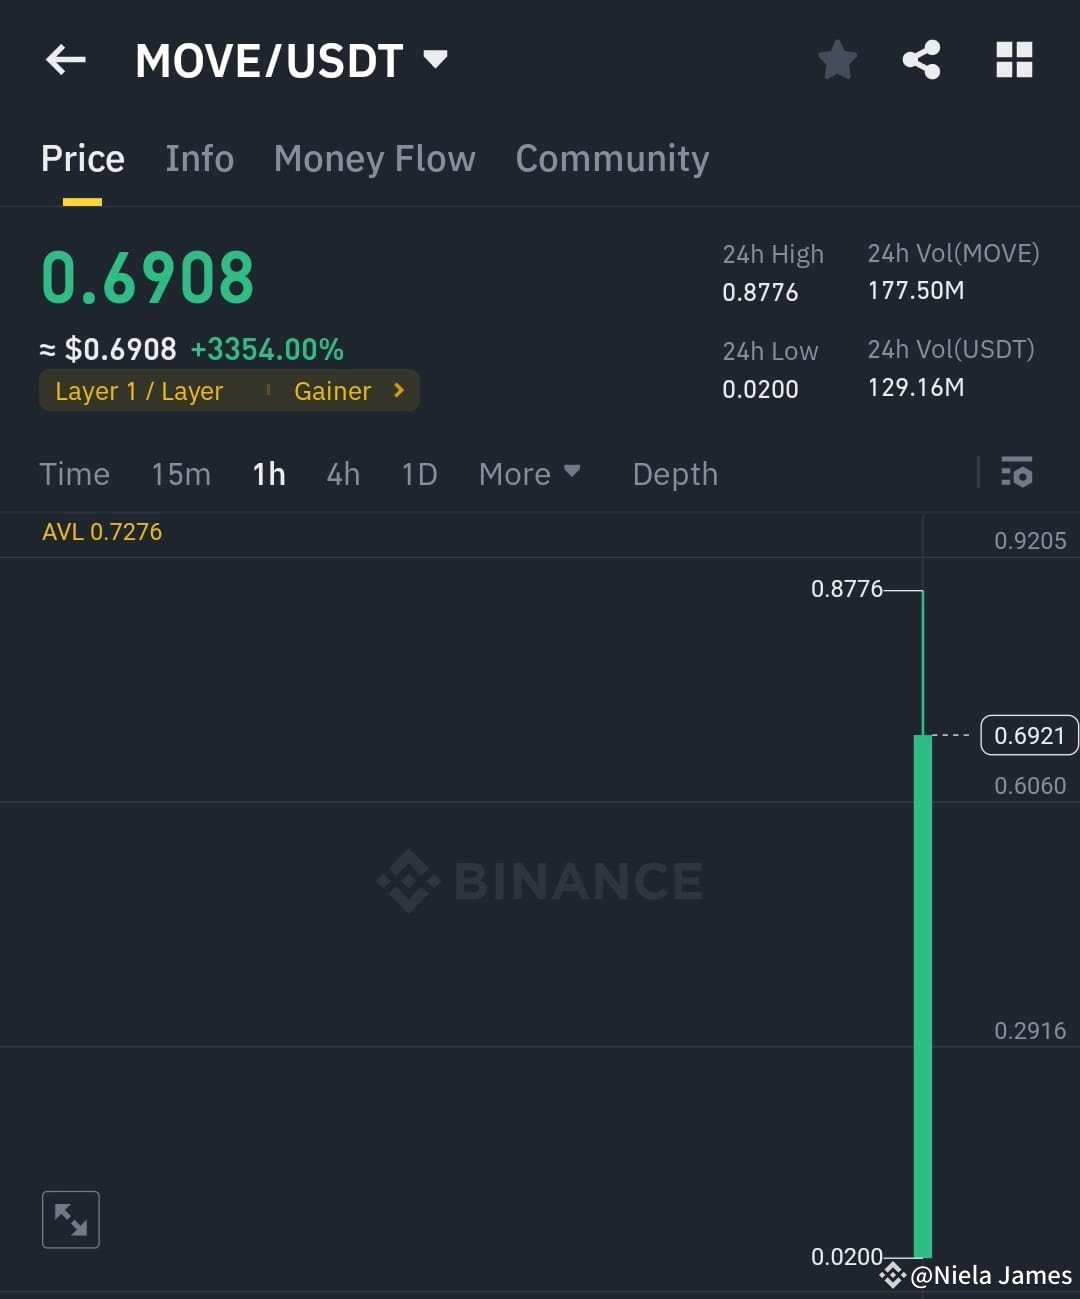1080x1299 pixels.
Task: Expand chart to fullscreen
Action: [x=70, y=1219]
